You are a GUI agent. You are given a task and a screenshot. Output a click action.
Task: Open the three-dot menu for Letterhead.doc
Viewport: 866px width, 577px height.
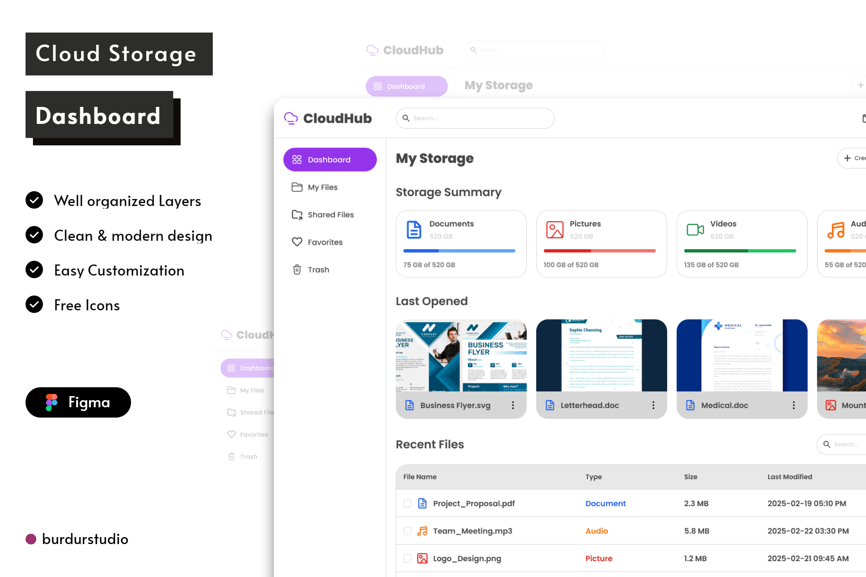(x=653, y=406)
